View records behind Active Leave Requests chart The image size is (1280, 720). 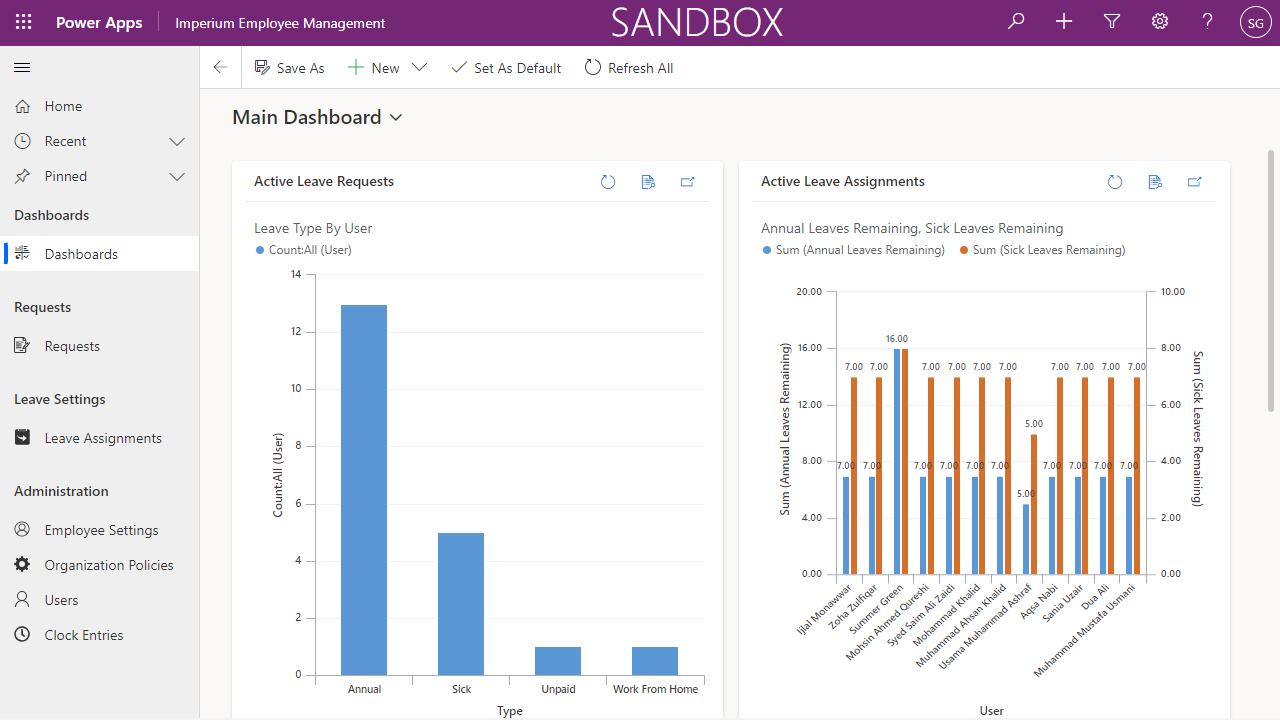[648, 182]
